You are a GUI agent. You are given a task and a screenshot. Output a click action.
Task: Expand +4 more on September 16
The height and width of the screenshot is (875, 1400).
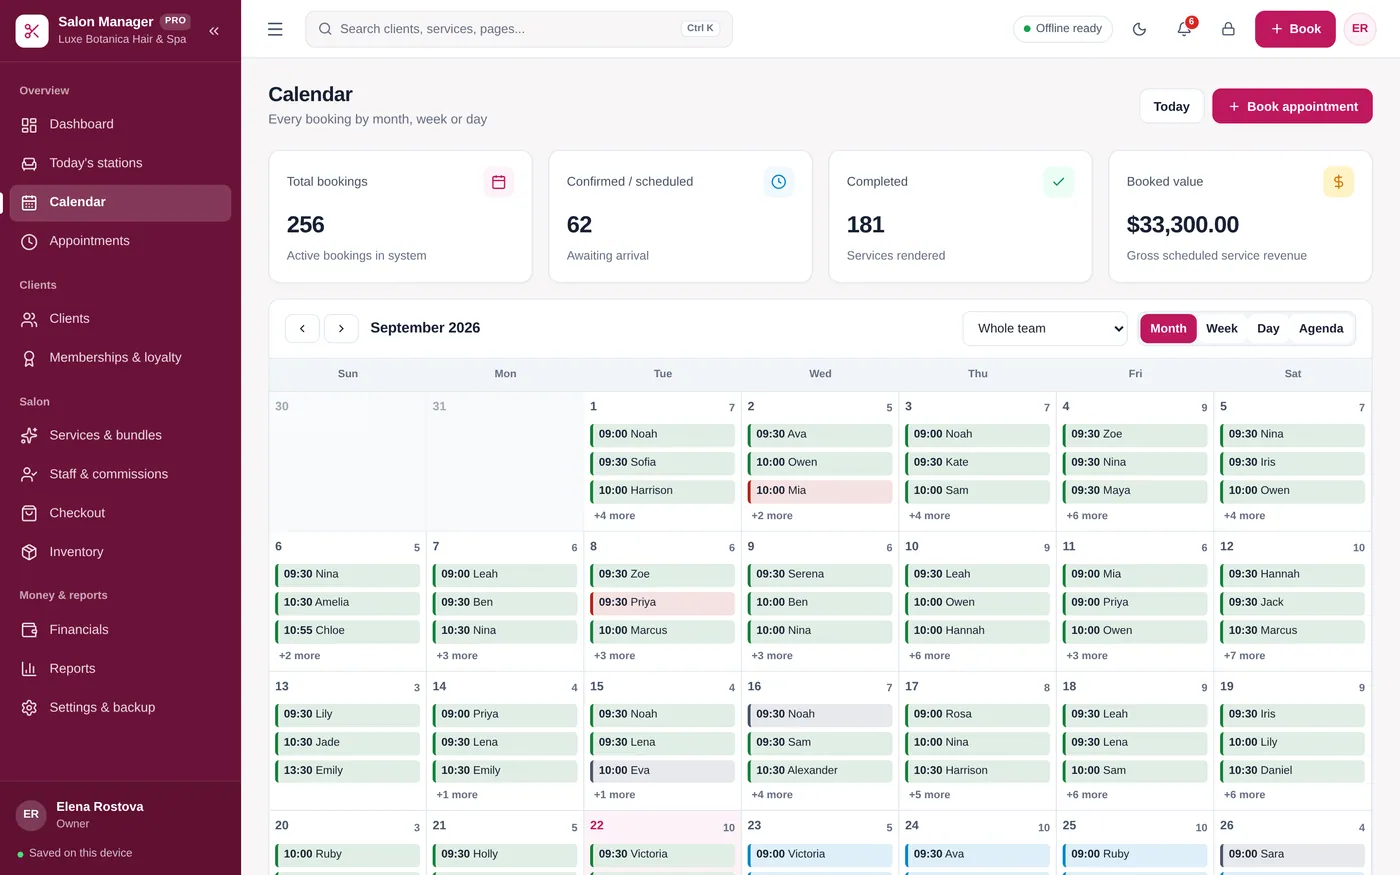(772, 795)
